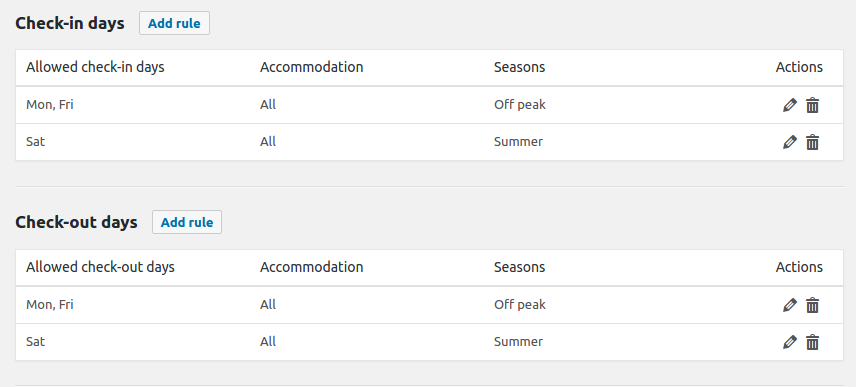
Task: Edit the Sat Summer check-in rule
Action: pyautogui.click(x=789, y=142)
